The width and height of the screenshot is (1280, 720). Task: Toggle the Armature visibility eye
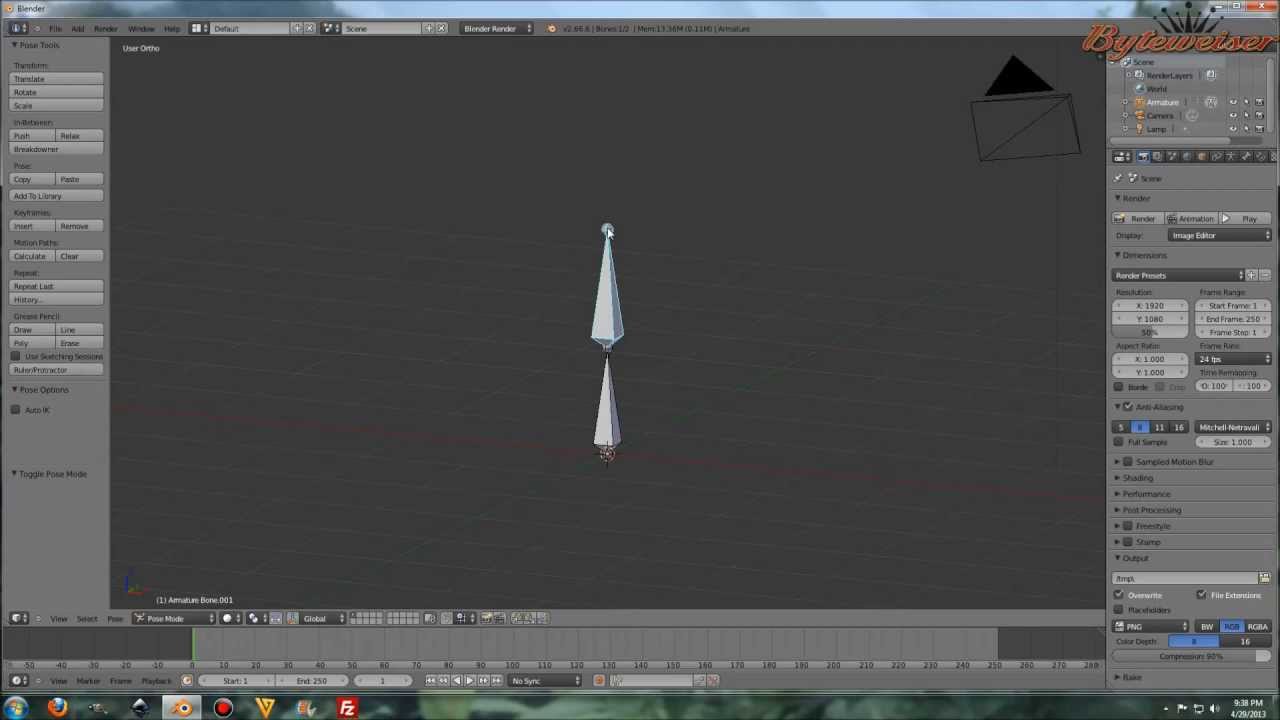1233,102
